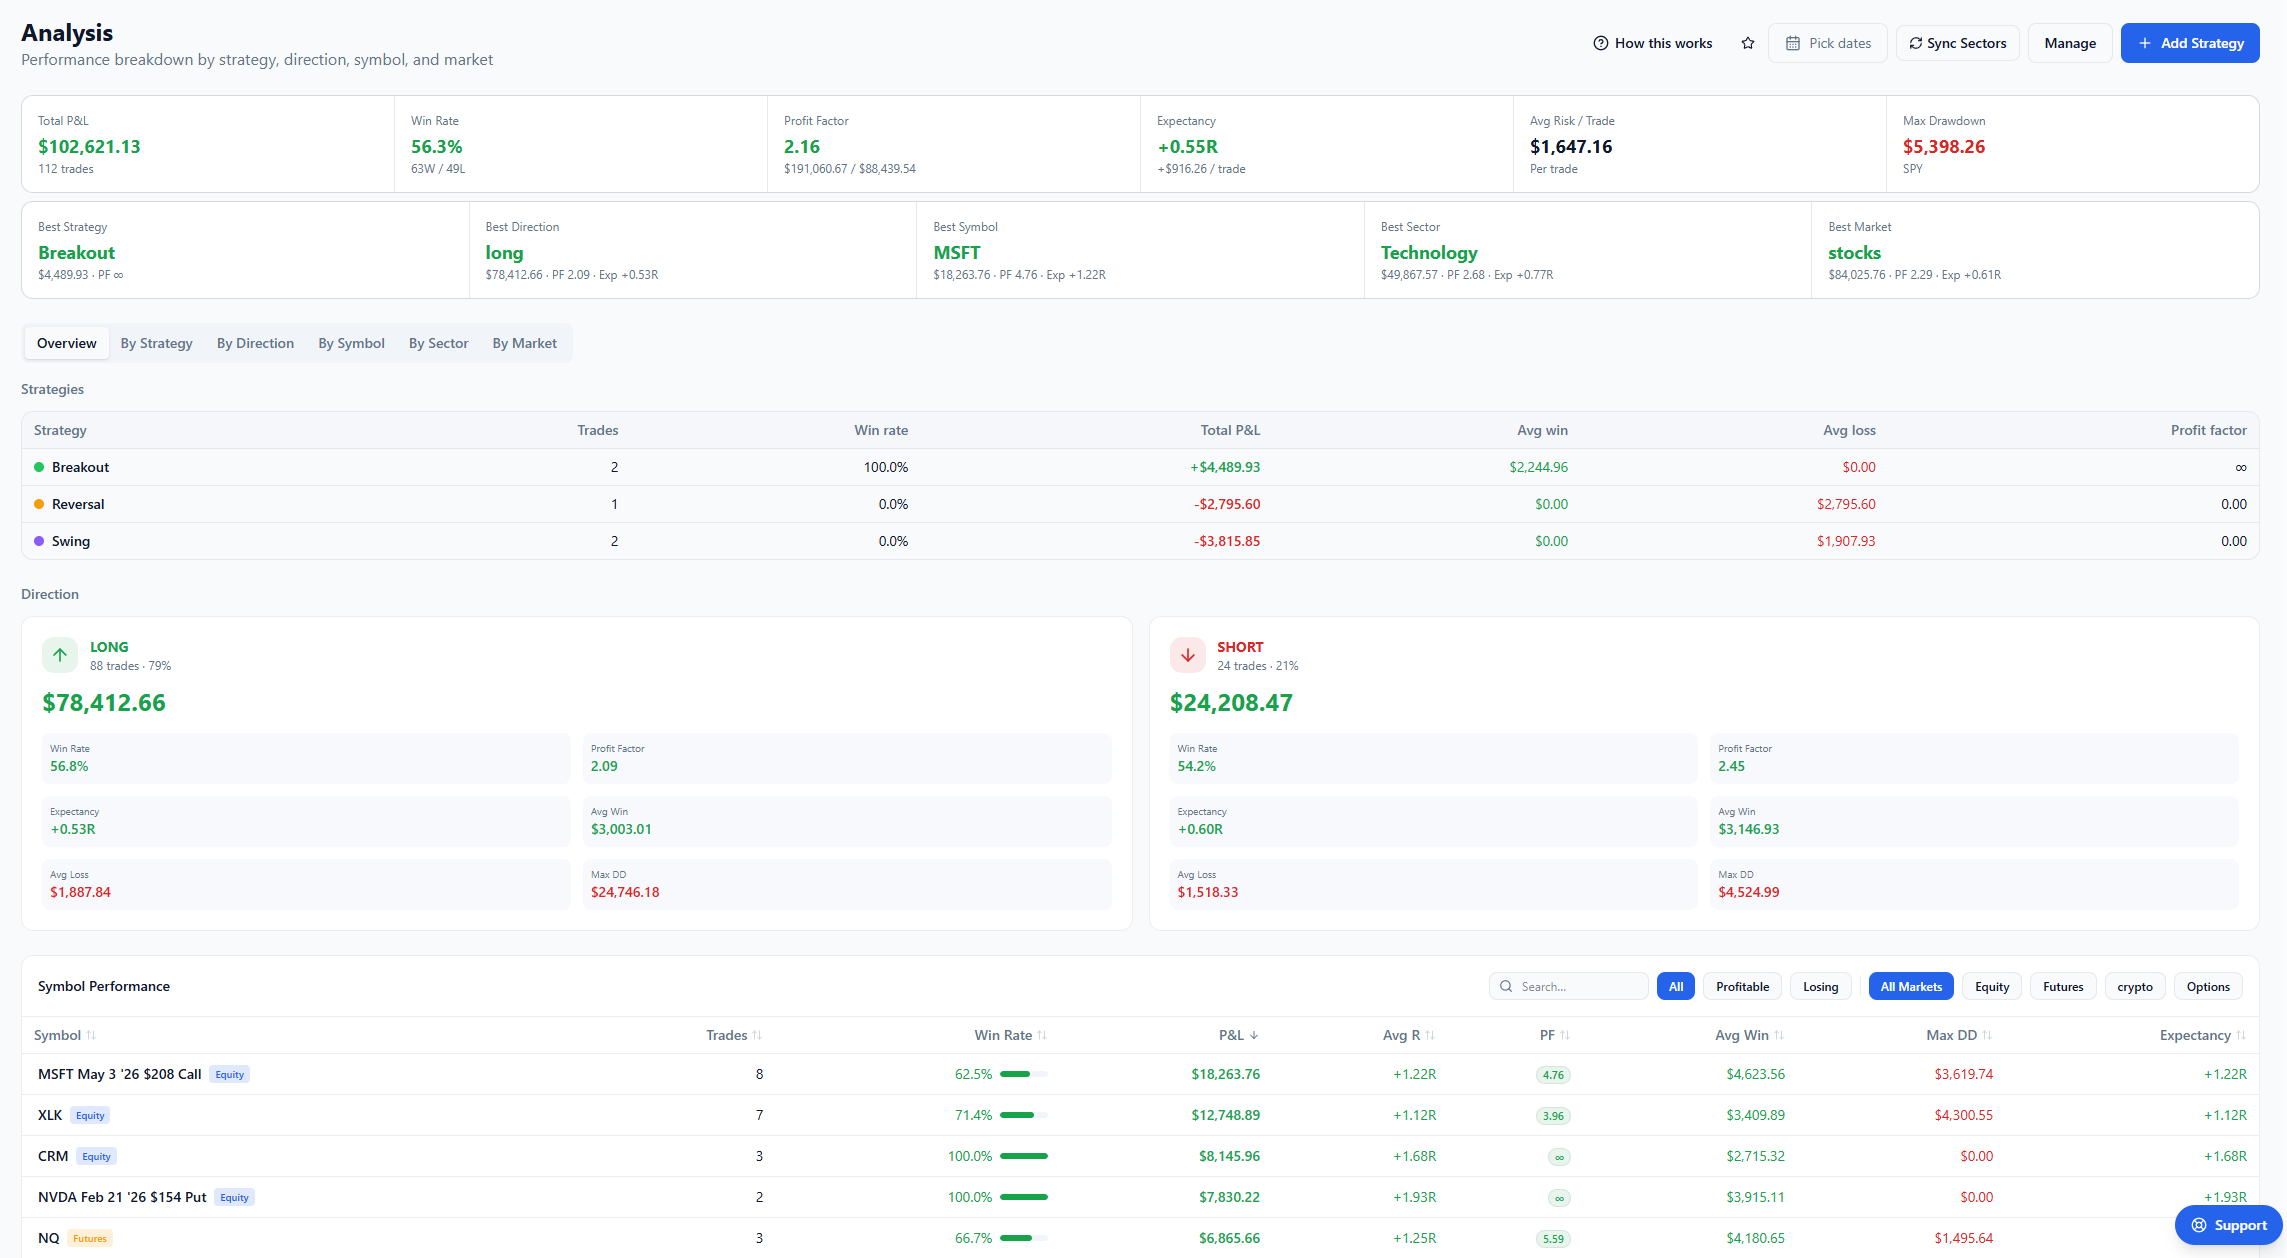Filter symbols by Losing
This screenshot has height=1258, width=2287.
coord(1820,986)
